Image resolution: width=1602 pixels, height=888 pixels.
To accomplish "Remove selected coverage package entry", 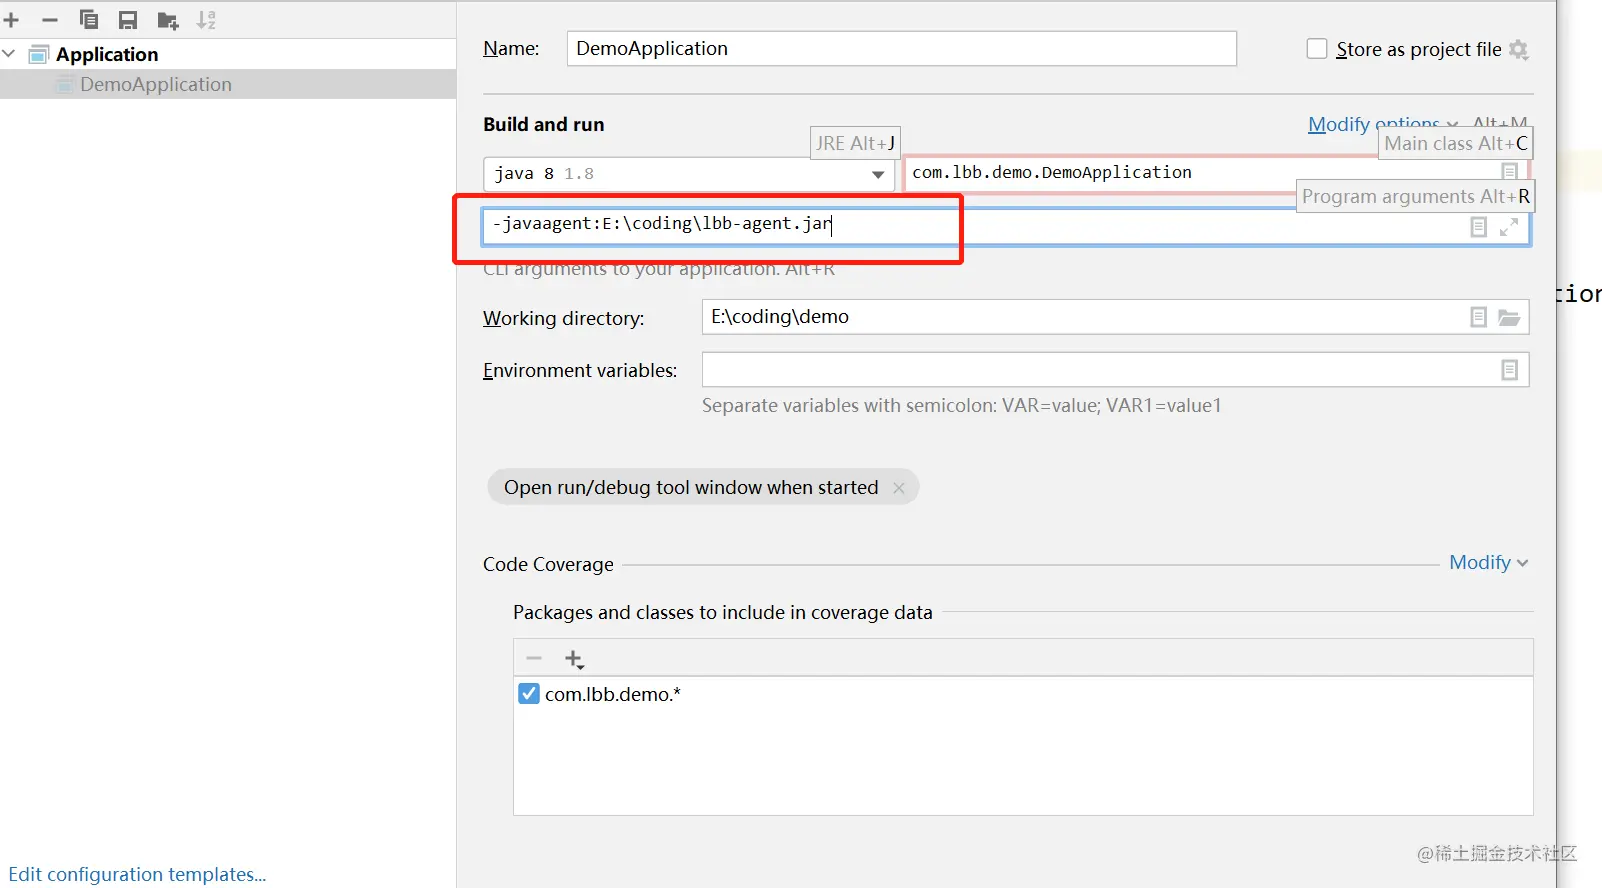I will (534, 658).
